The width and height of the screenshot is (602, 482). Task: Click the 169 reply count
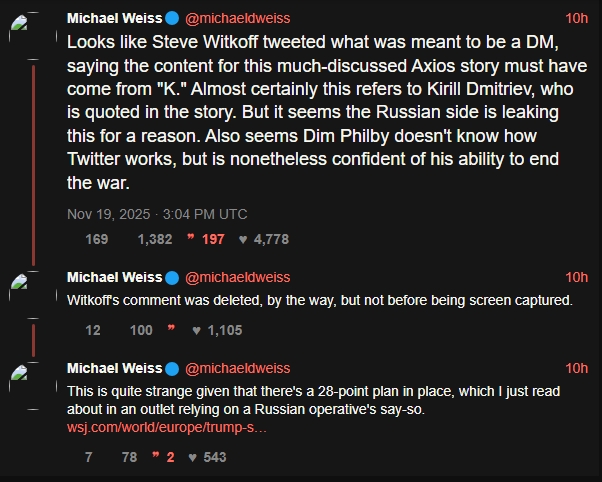click(97, 239)
